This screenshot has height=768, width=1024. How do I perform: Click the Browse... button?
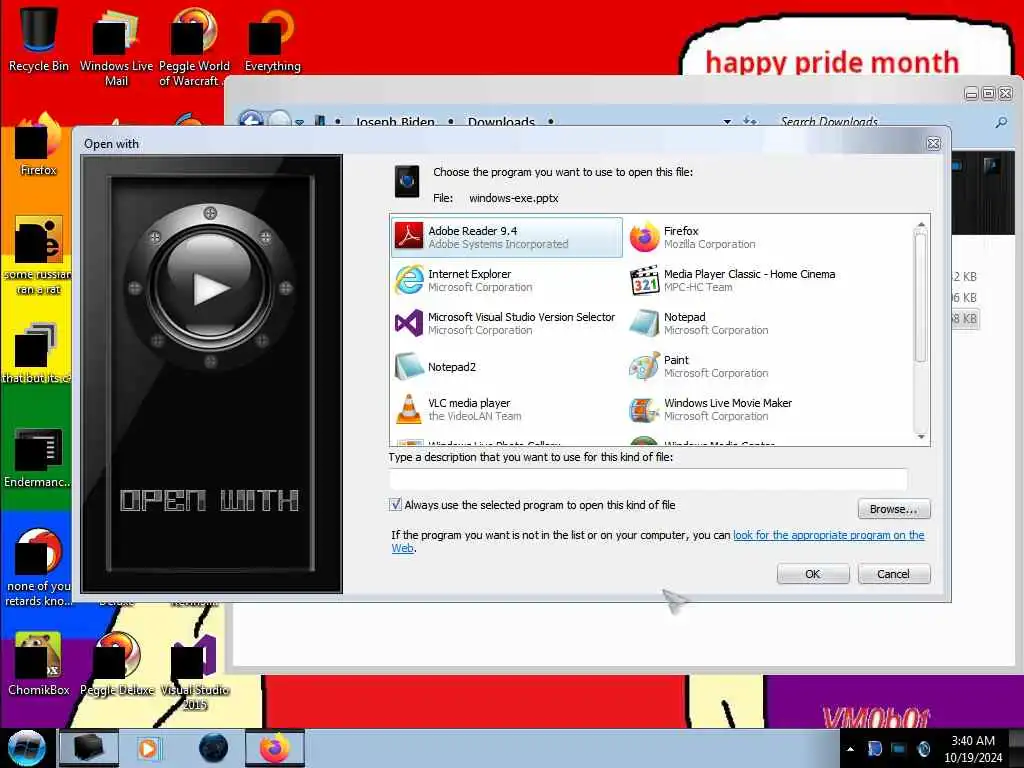point(893,509)
